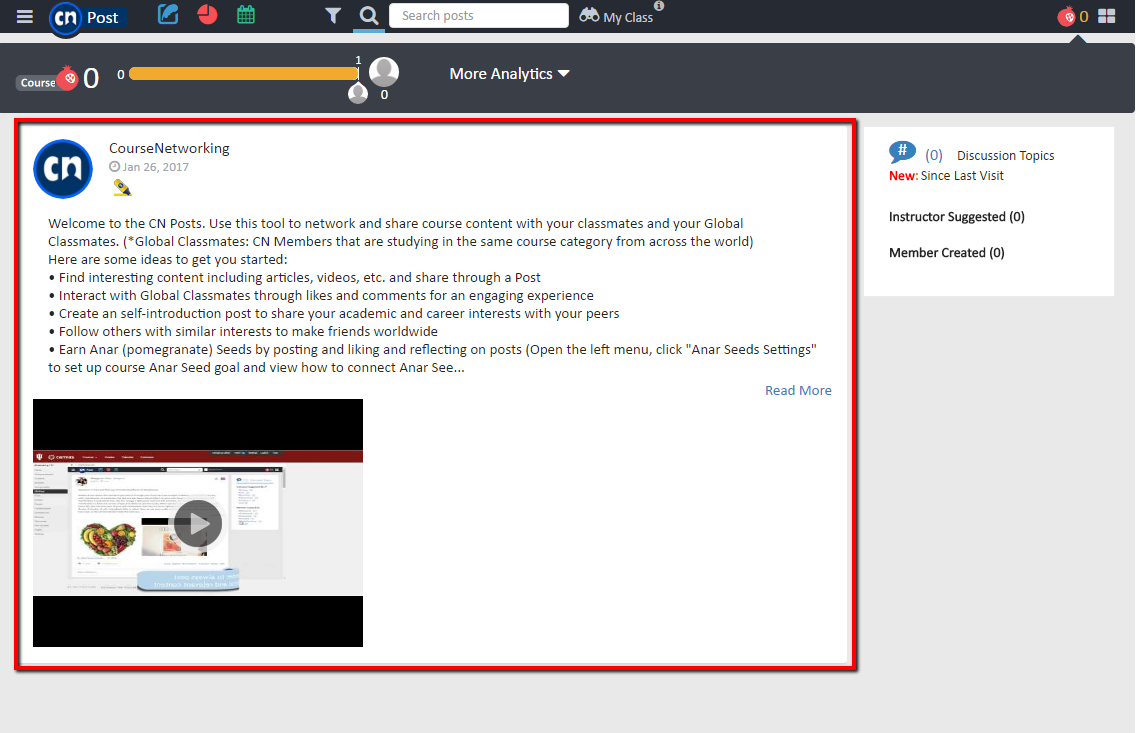The image size is (1138, 733).
Task: Open the grid apps icon
Action: tap(1107, 16)
